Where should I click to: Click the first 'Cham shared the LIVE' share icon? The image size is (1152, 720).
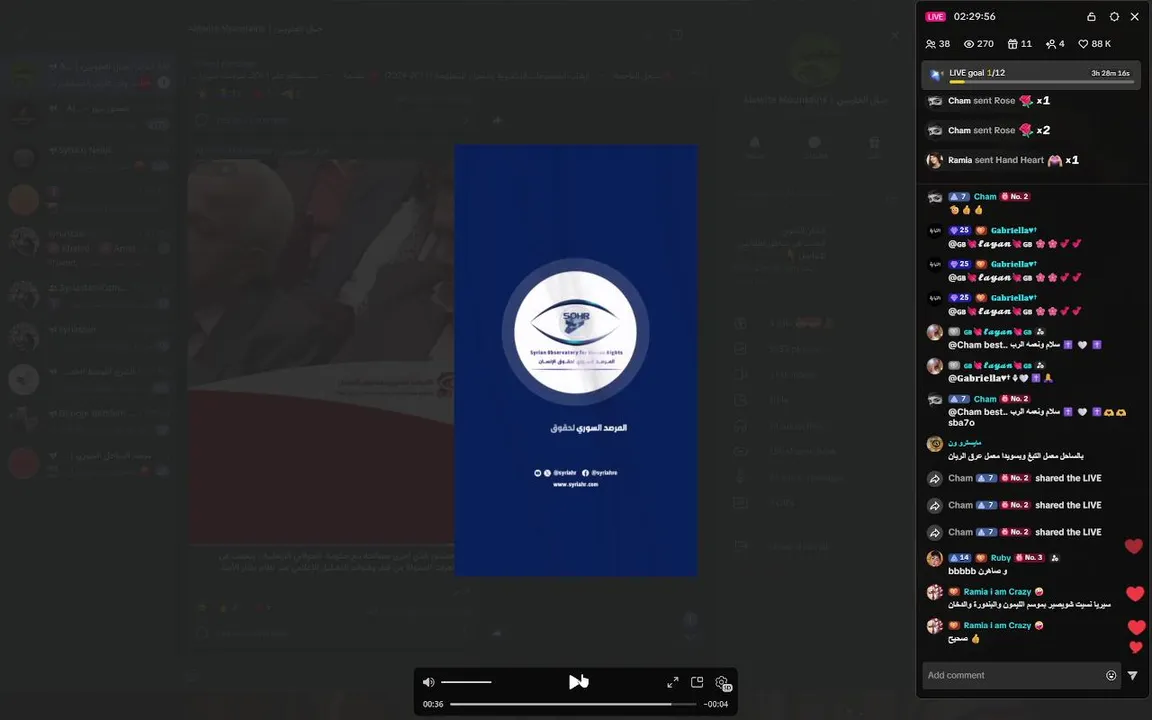[935, 478]
